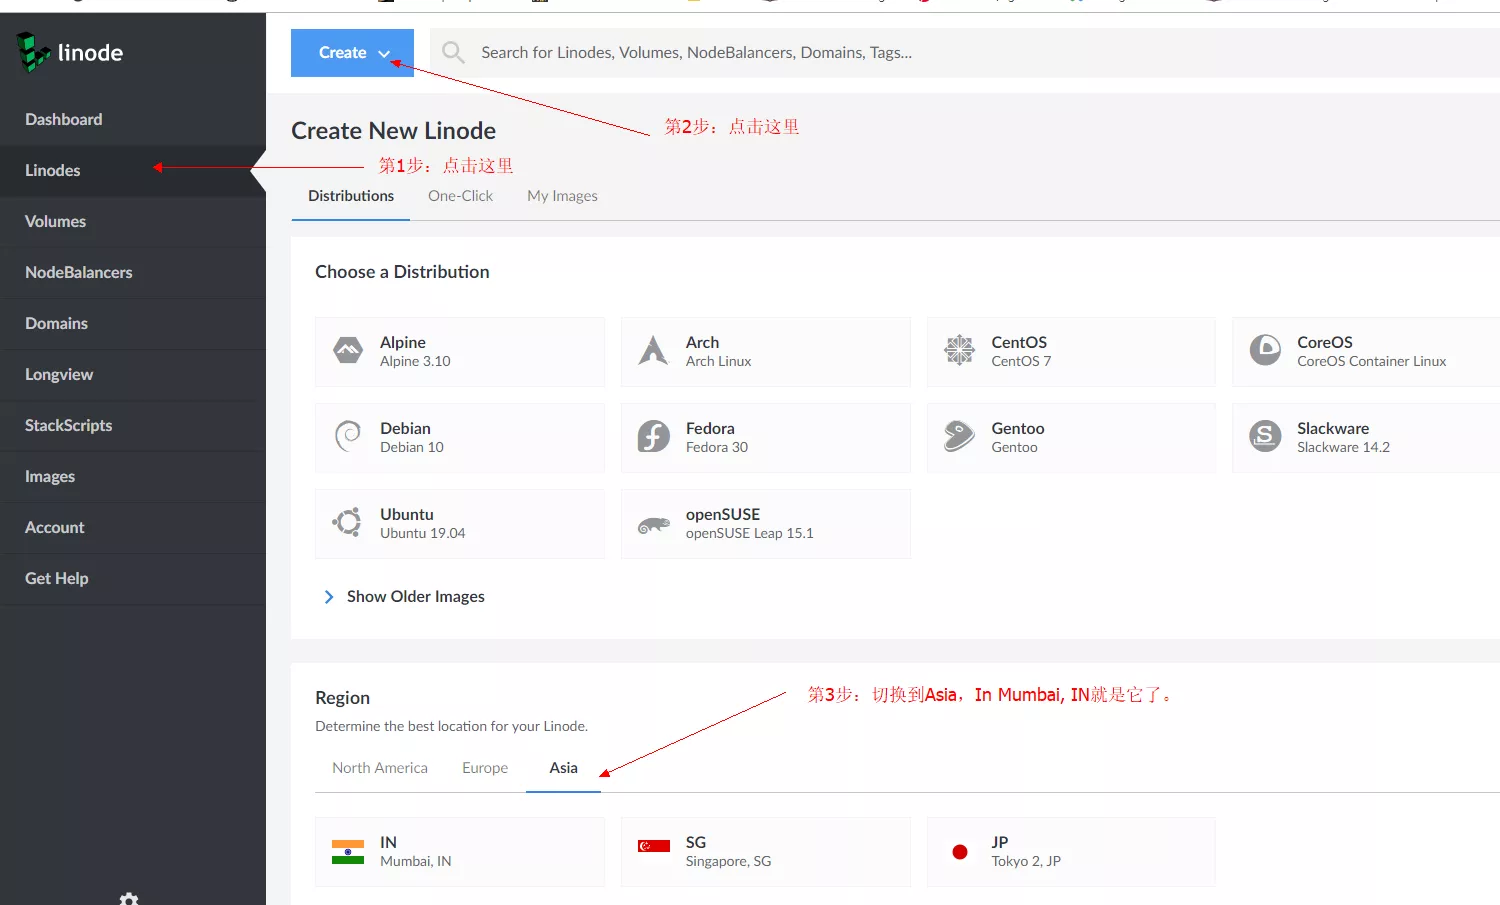The height and width of the screenshot is (905, 1500).
Task: Open the Create dropdown button
Action: tap(352, 53)
